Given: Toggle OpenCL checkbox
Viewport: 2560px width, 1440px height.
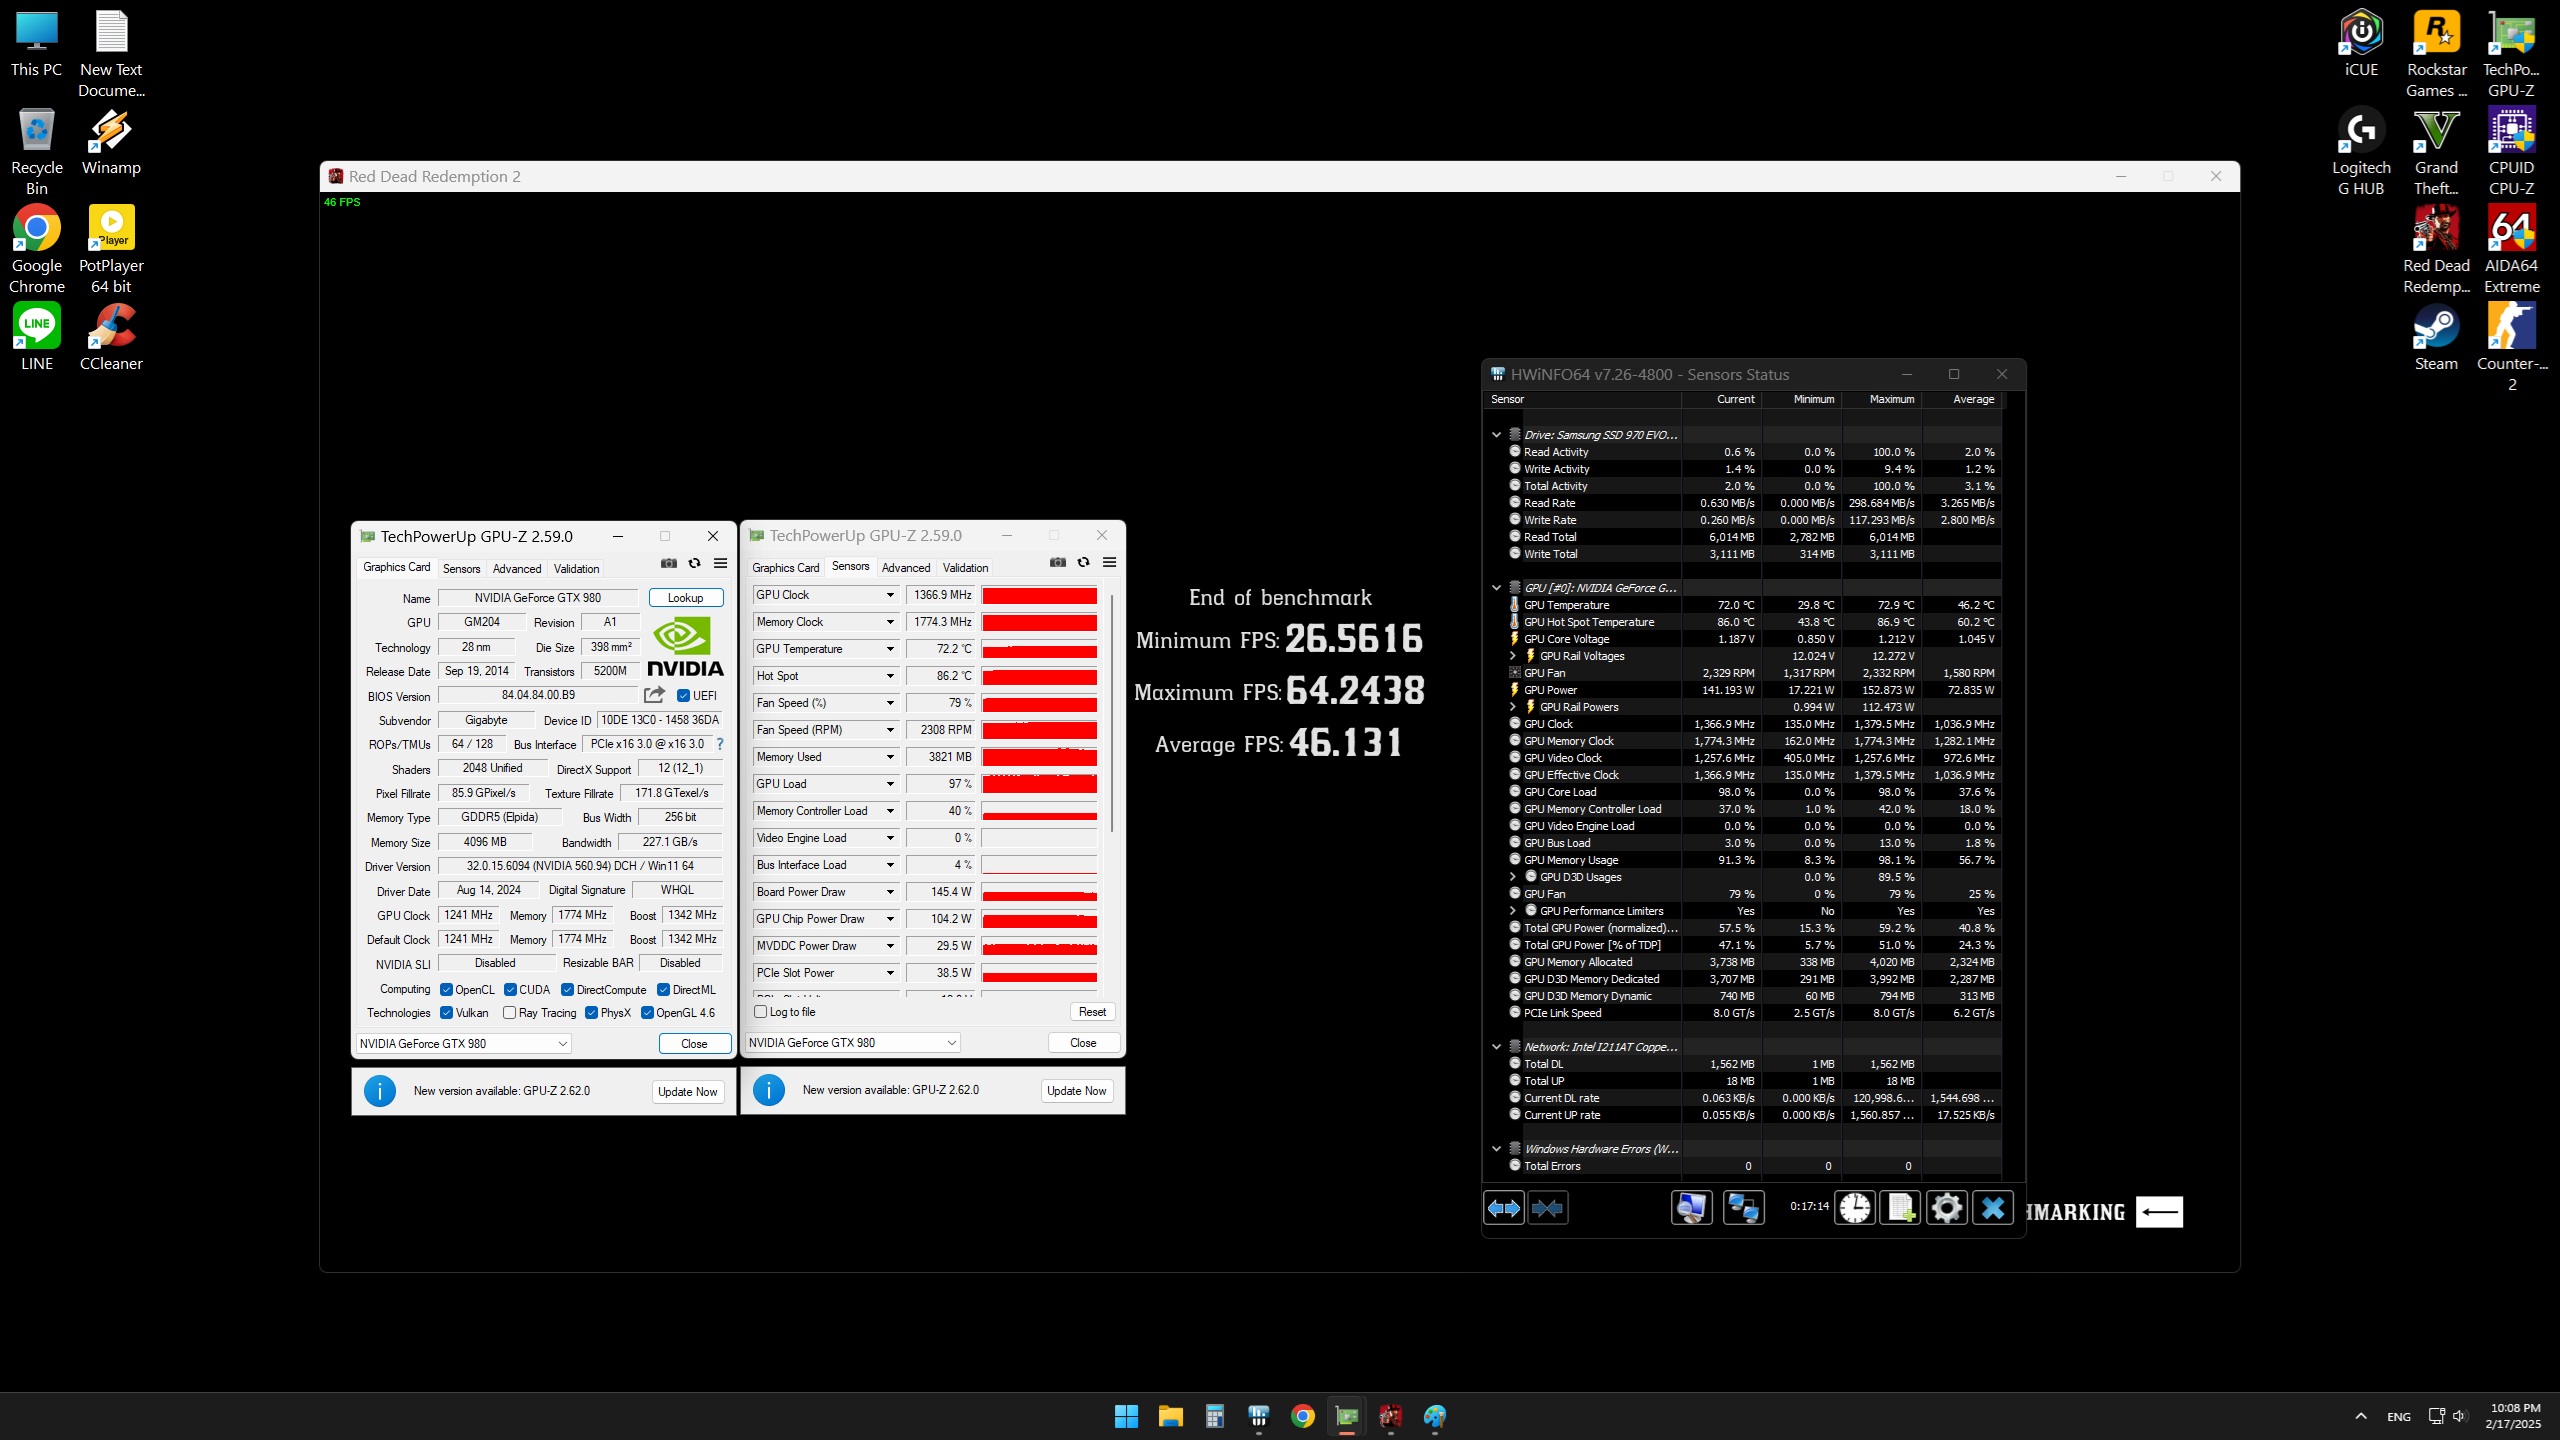Looking at the screenshot, I should pos(446,990).
